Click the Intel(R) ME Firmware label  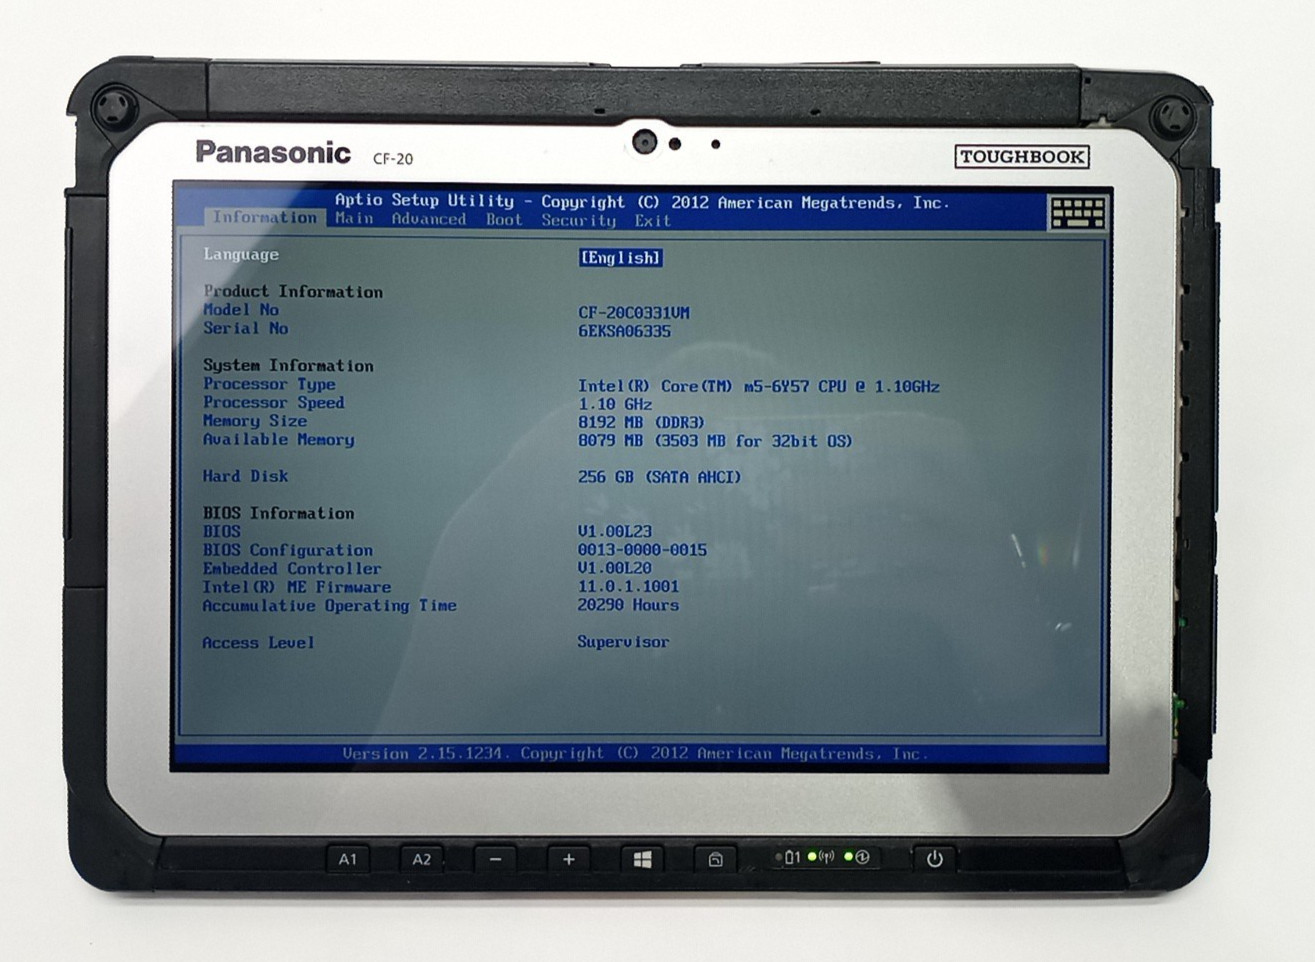297,587
